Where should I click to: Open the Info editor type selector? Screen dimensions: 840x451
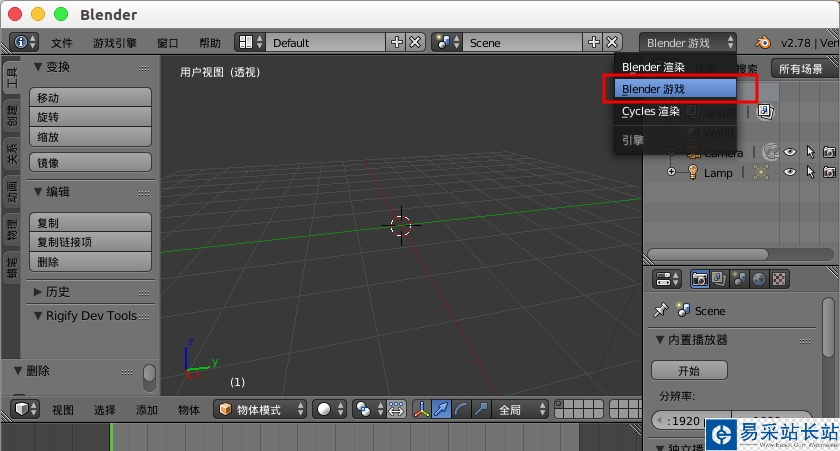click(24, 42)
